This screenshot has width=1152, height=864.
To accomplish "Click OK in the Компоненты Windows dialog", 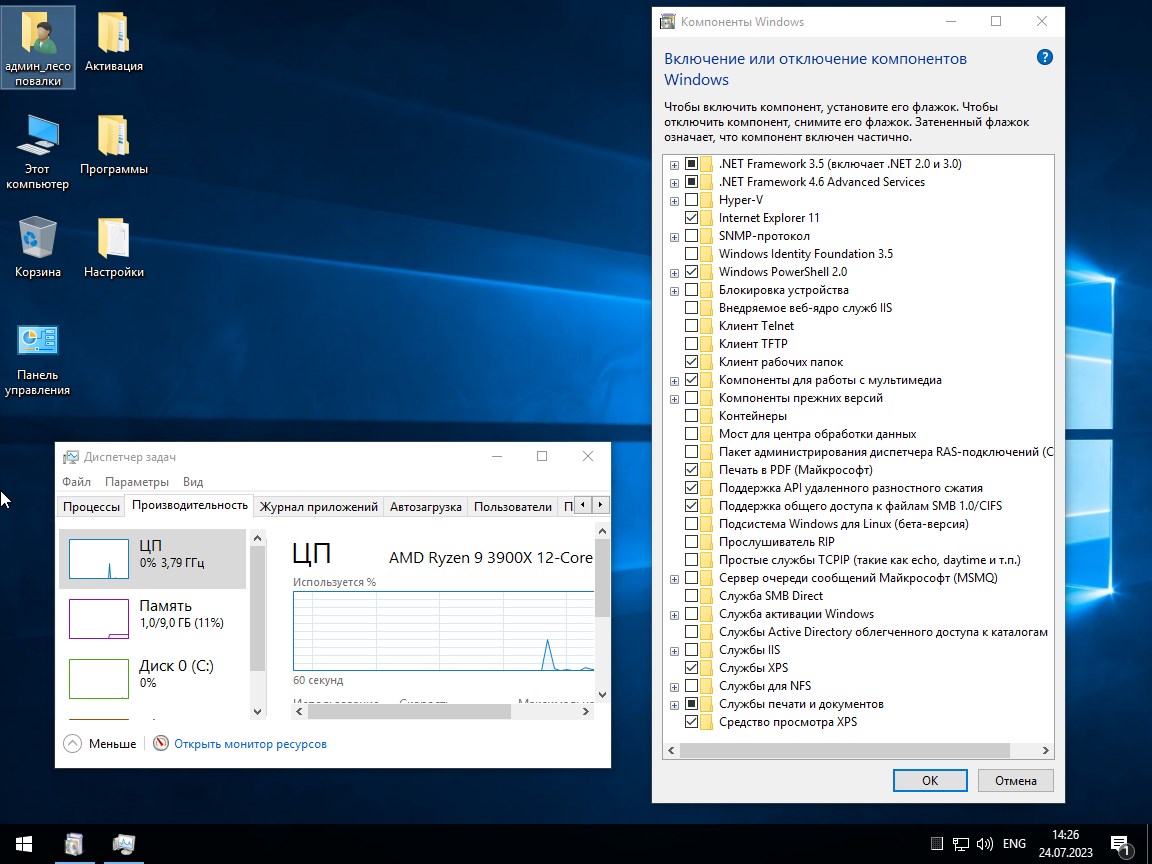I will coord(930,780).
